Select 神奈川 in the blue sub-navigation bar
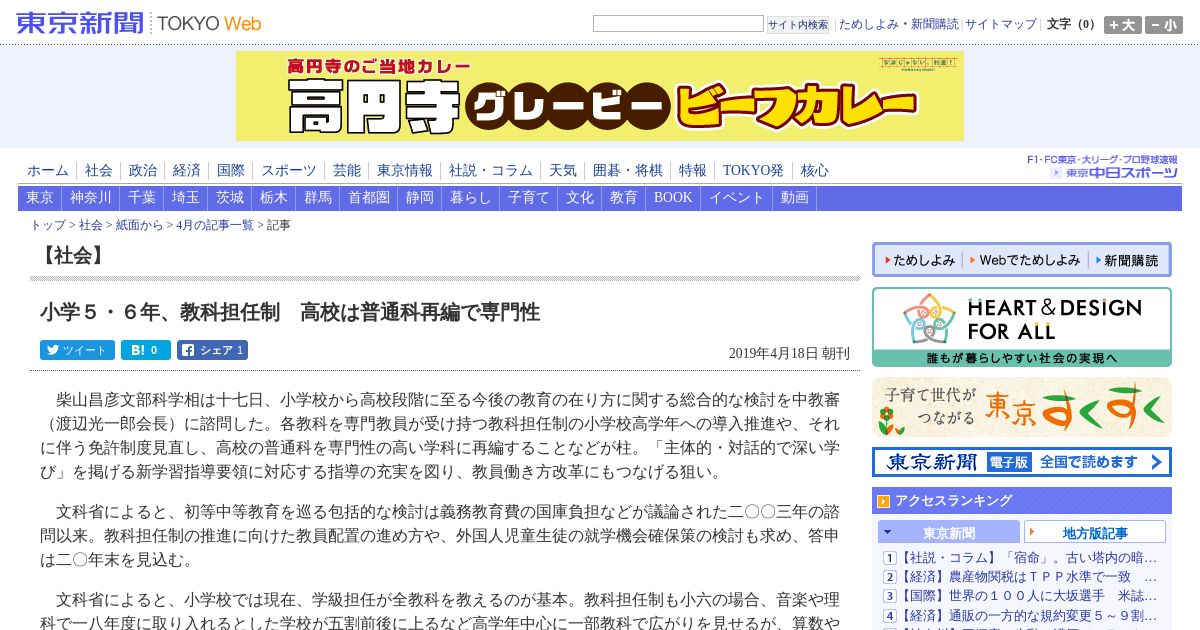 click(x=90, y=198)
